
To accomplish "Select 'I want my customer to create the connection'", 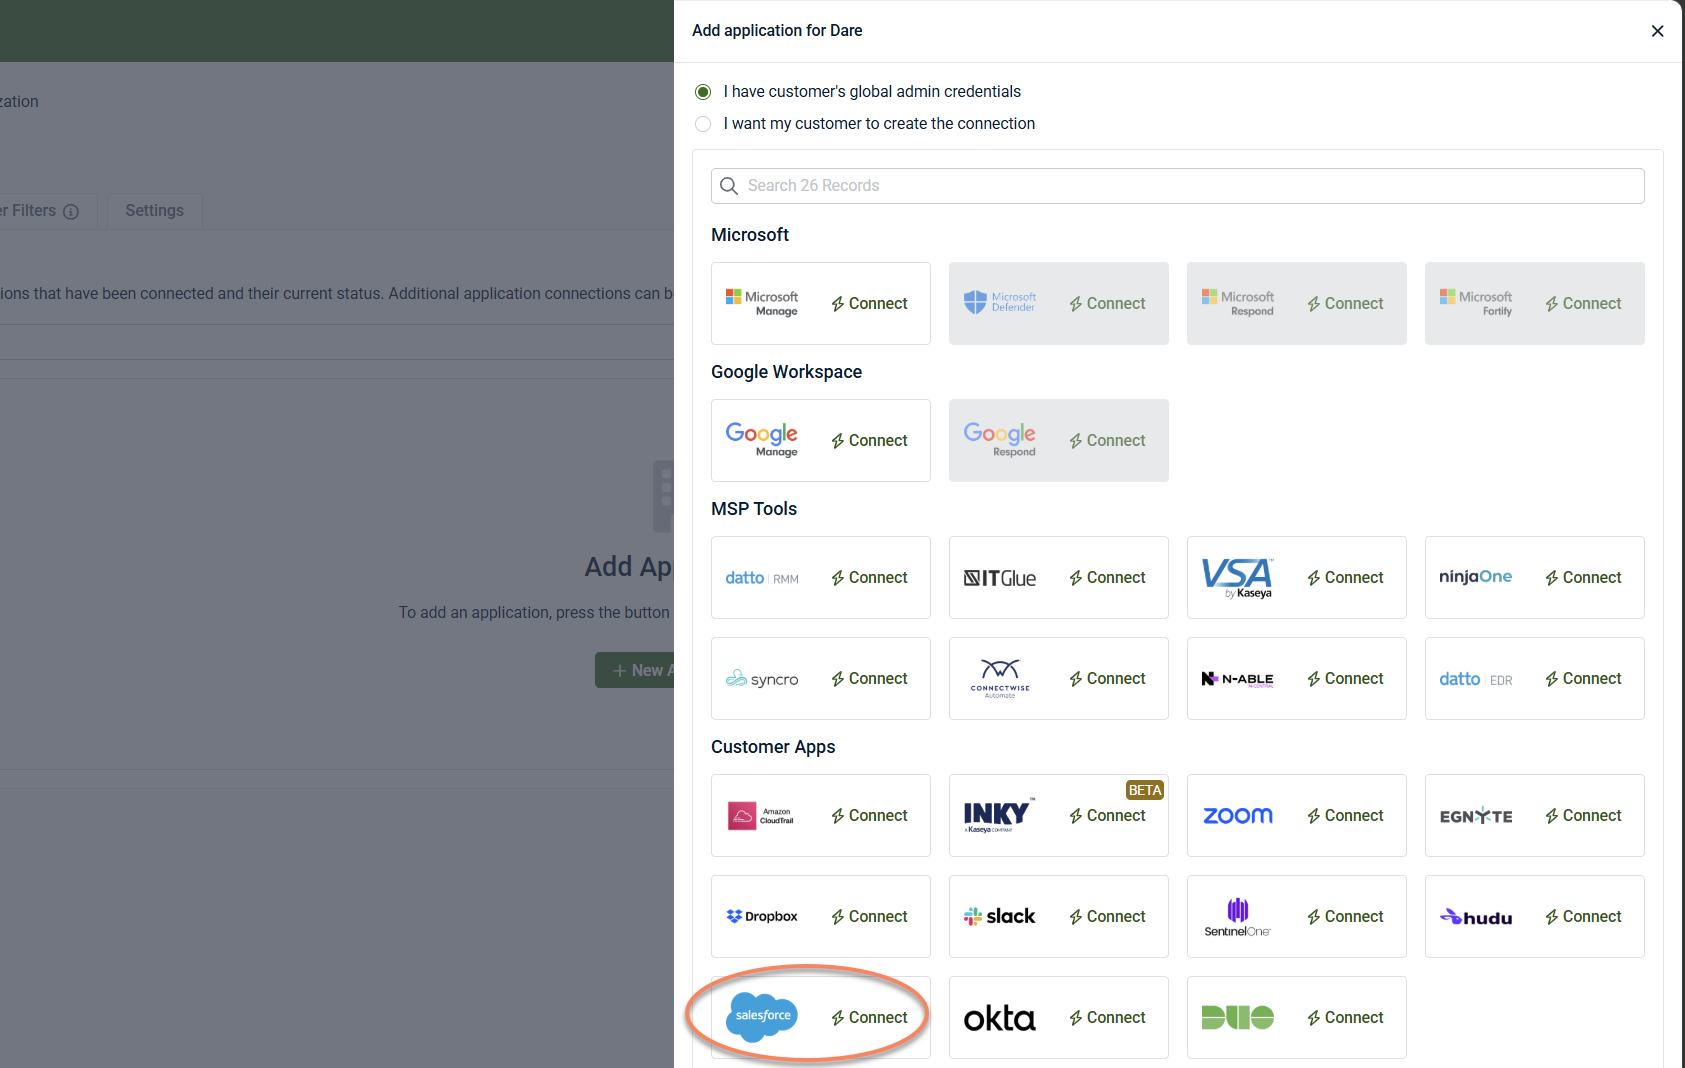I will click(x=703, y=124).
